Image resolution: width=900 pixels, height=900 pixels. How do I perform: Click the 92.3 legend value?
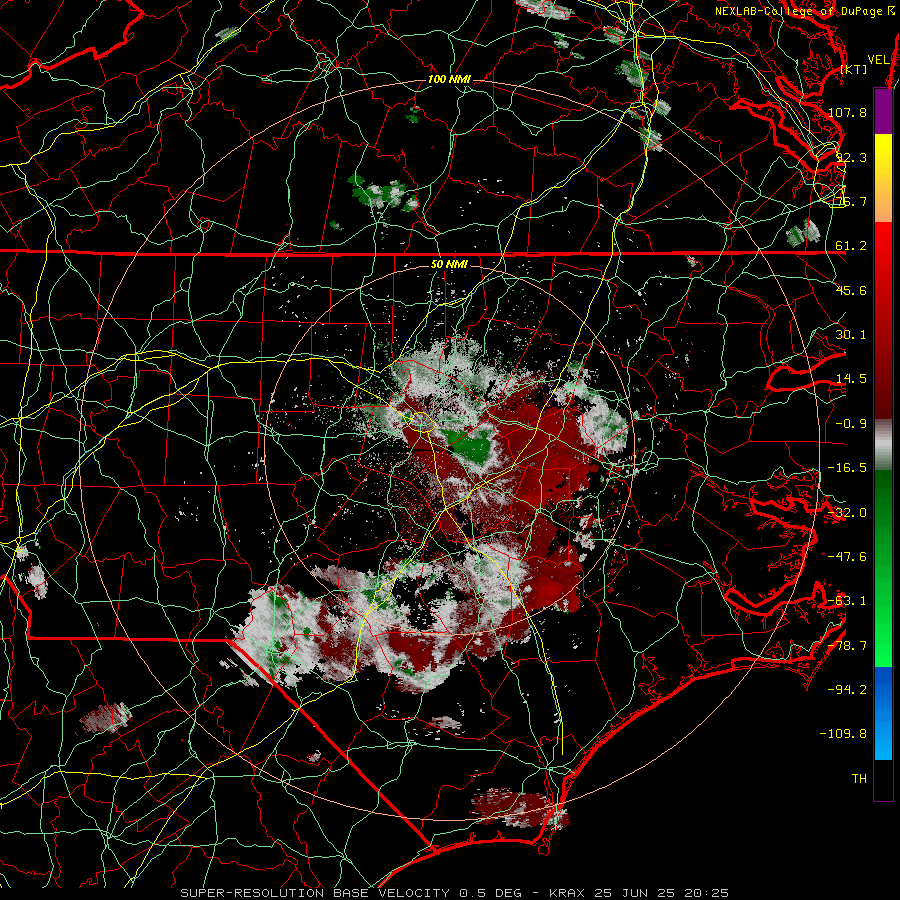[851, 157]
